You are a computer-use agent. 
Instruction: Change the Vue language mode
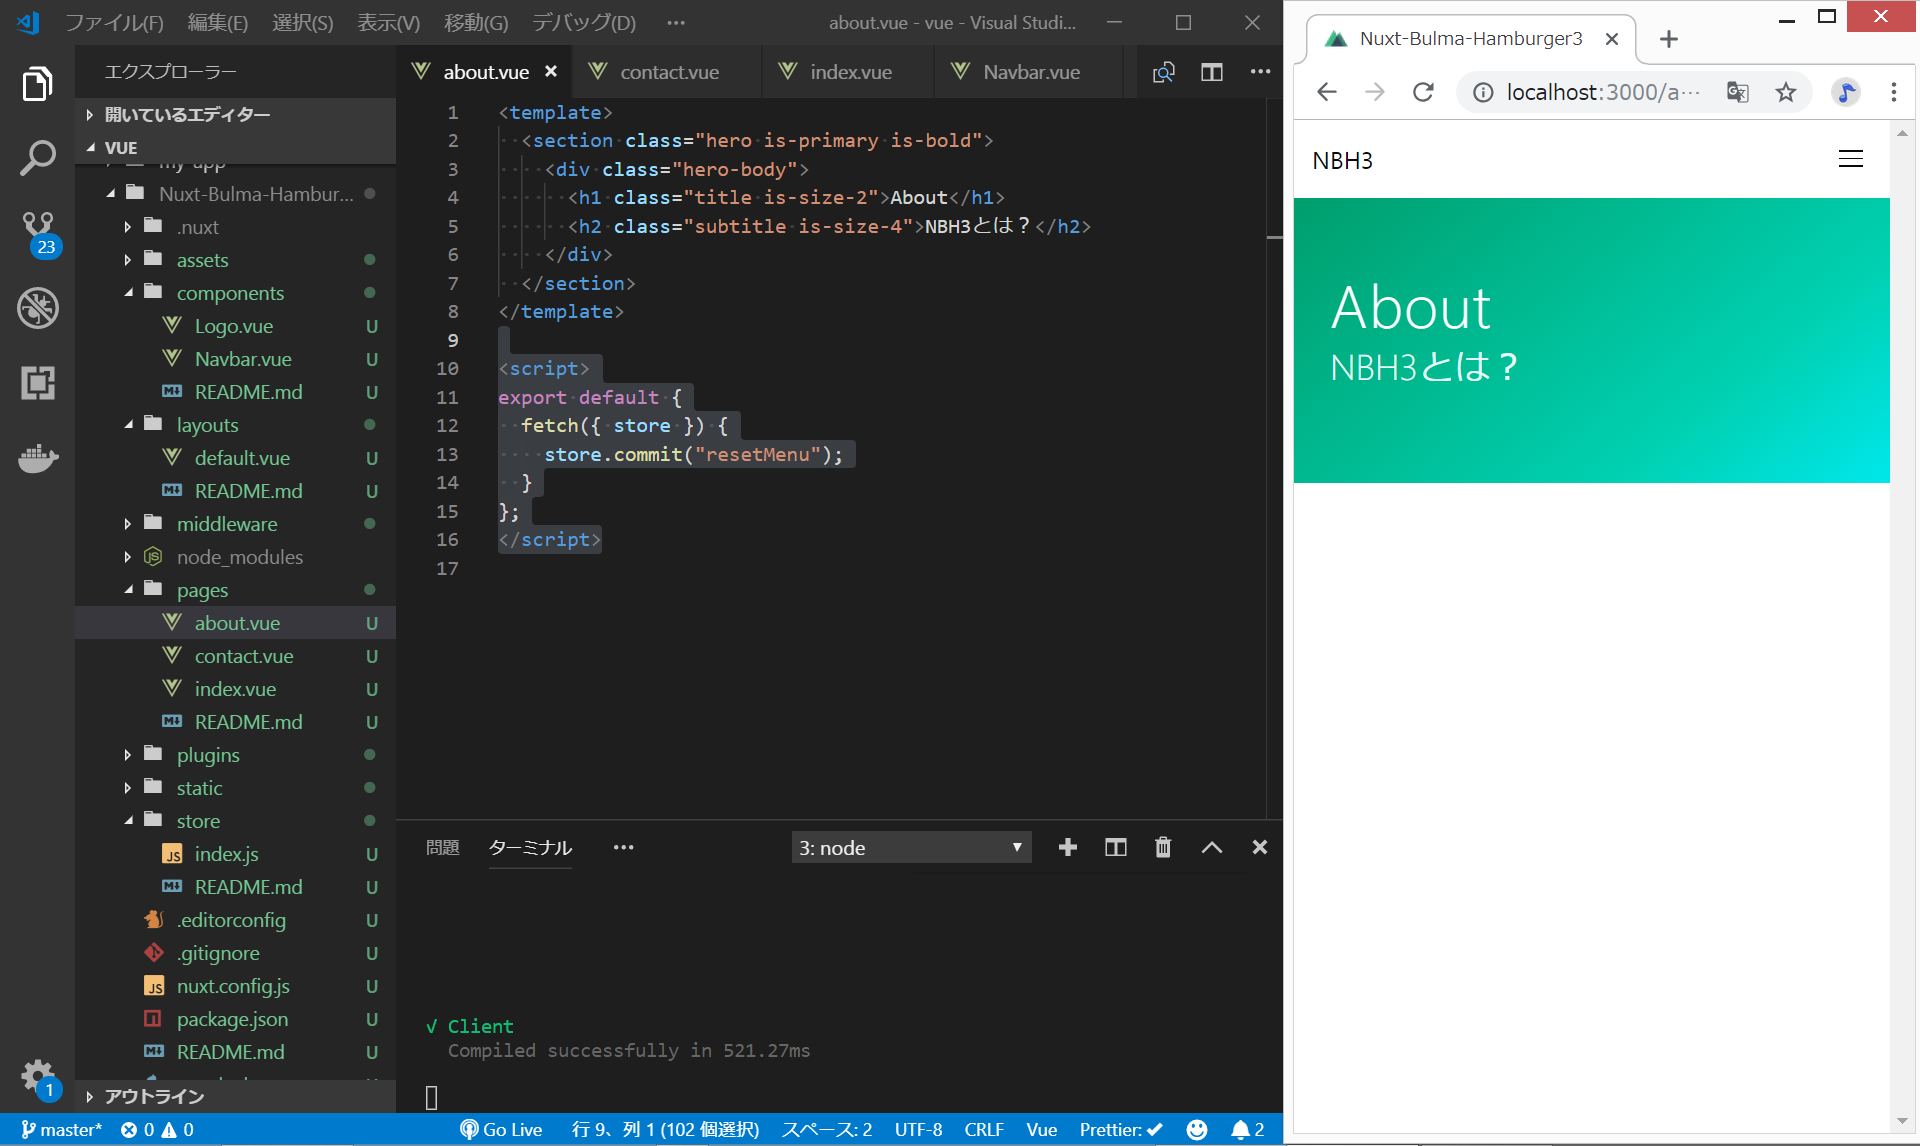point(1041,1130)
